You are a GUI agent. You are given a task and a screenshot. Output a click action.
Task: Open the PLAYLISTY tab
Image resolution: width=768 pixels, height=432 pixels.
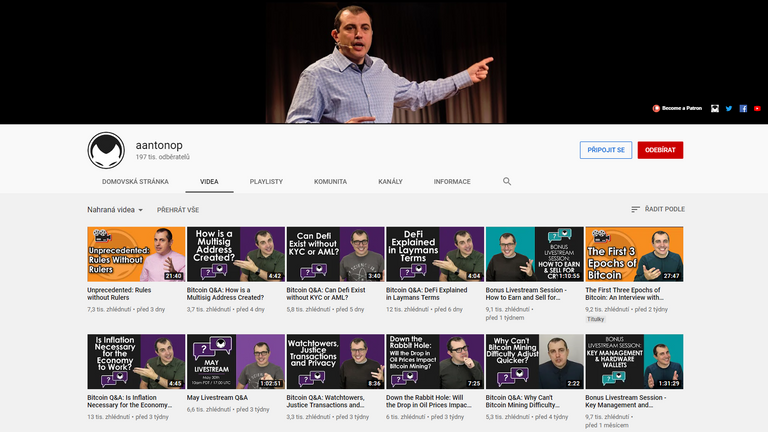(x=266, y=182)
